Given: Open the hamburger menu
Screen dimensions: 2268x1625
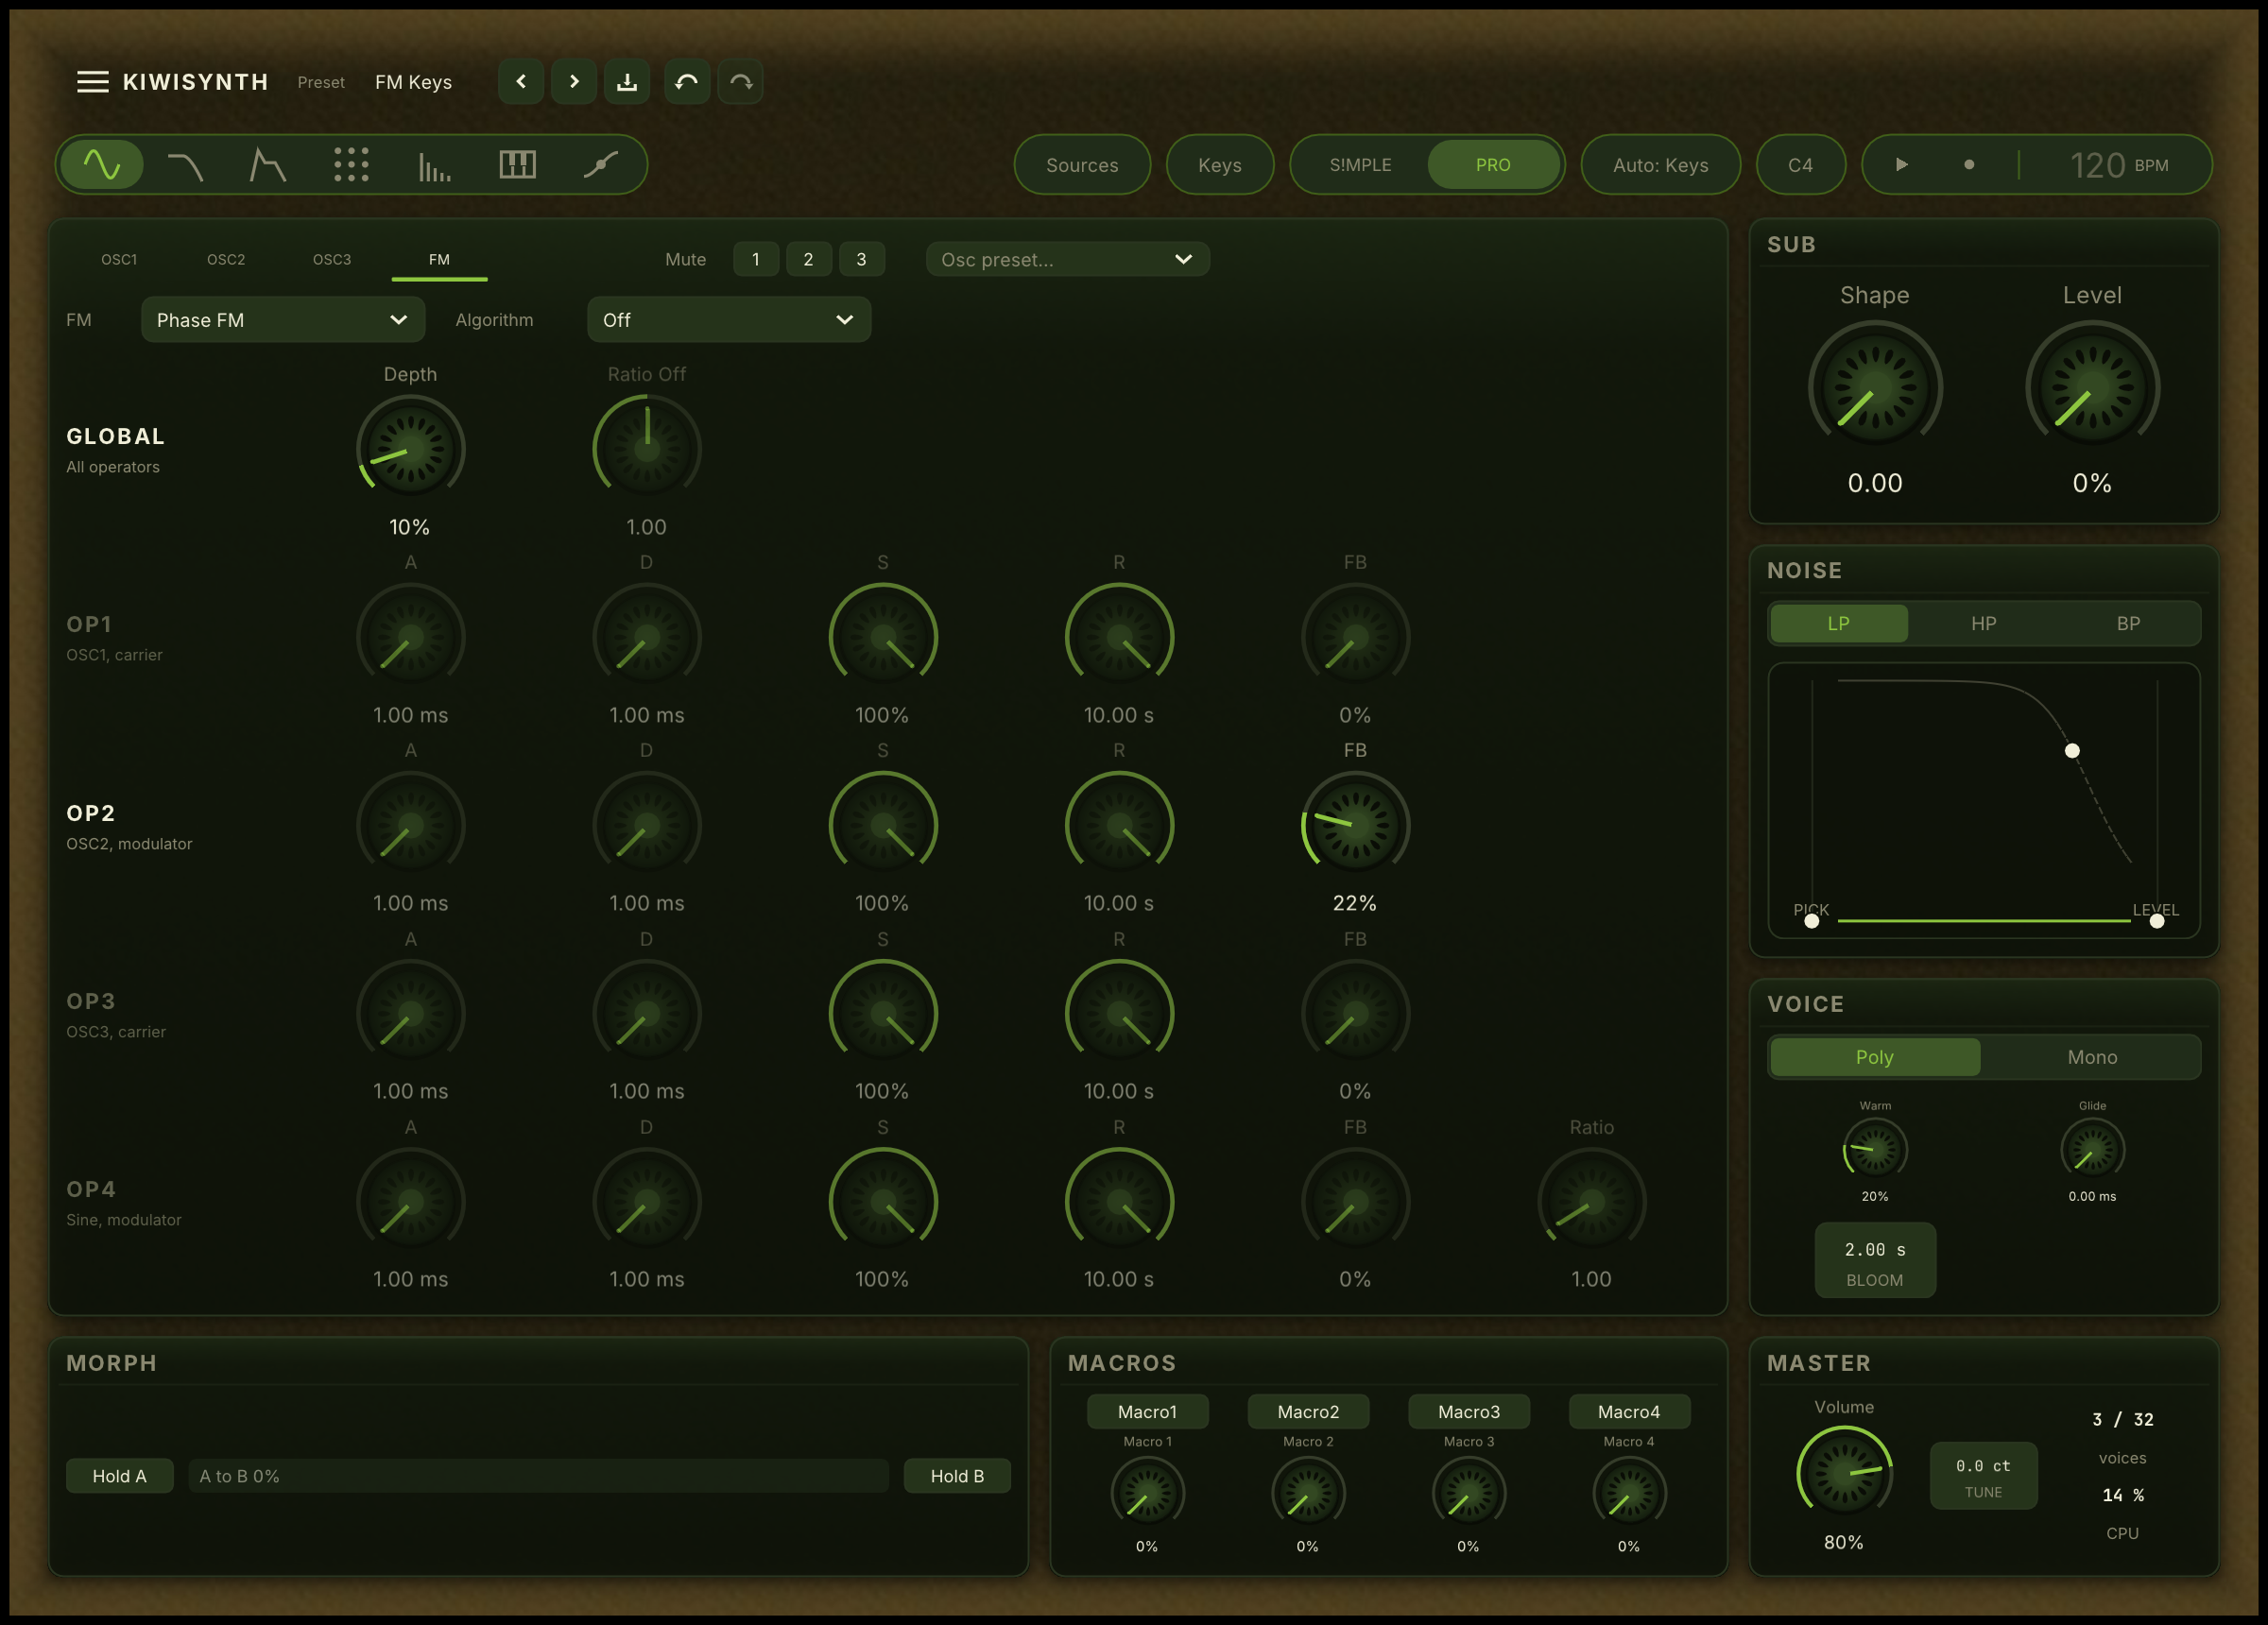Looking at the screenshot, I should coord(92,82).
